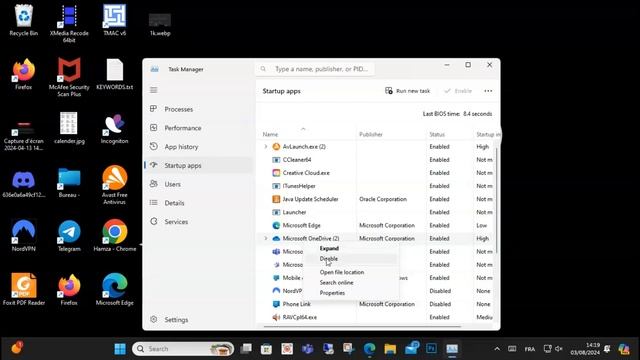
Task: Select the iTunesHelper startup row
Action: (x=376, y=186)
